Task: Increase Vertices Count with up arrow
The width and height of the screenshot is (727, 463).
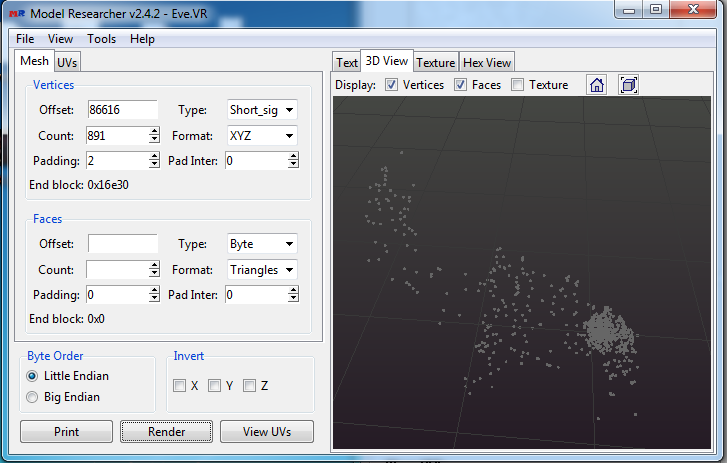Action: coord(154,131)
